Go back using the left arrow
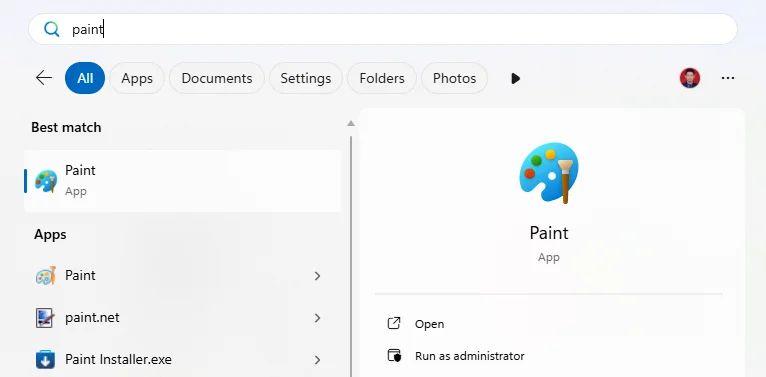 coord(44,78)
